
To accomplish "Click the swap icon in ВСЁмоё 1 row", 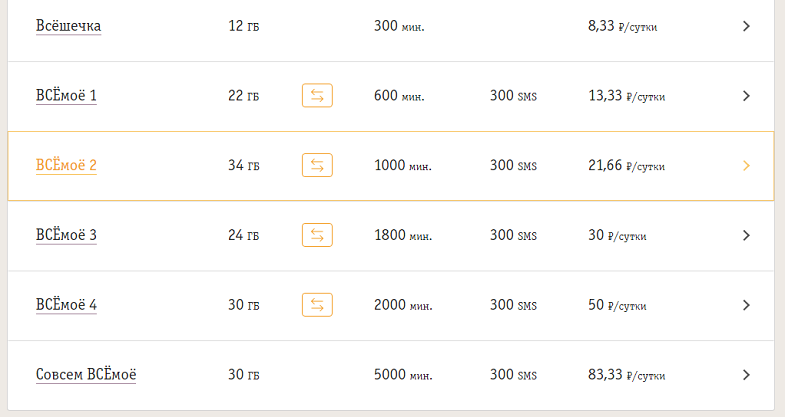I will (317, 96).
